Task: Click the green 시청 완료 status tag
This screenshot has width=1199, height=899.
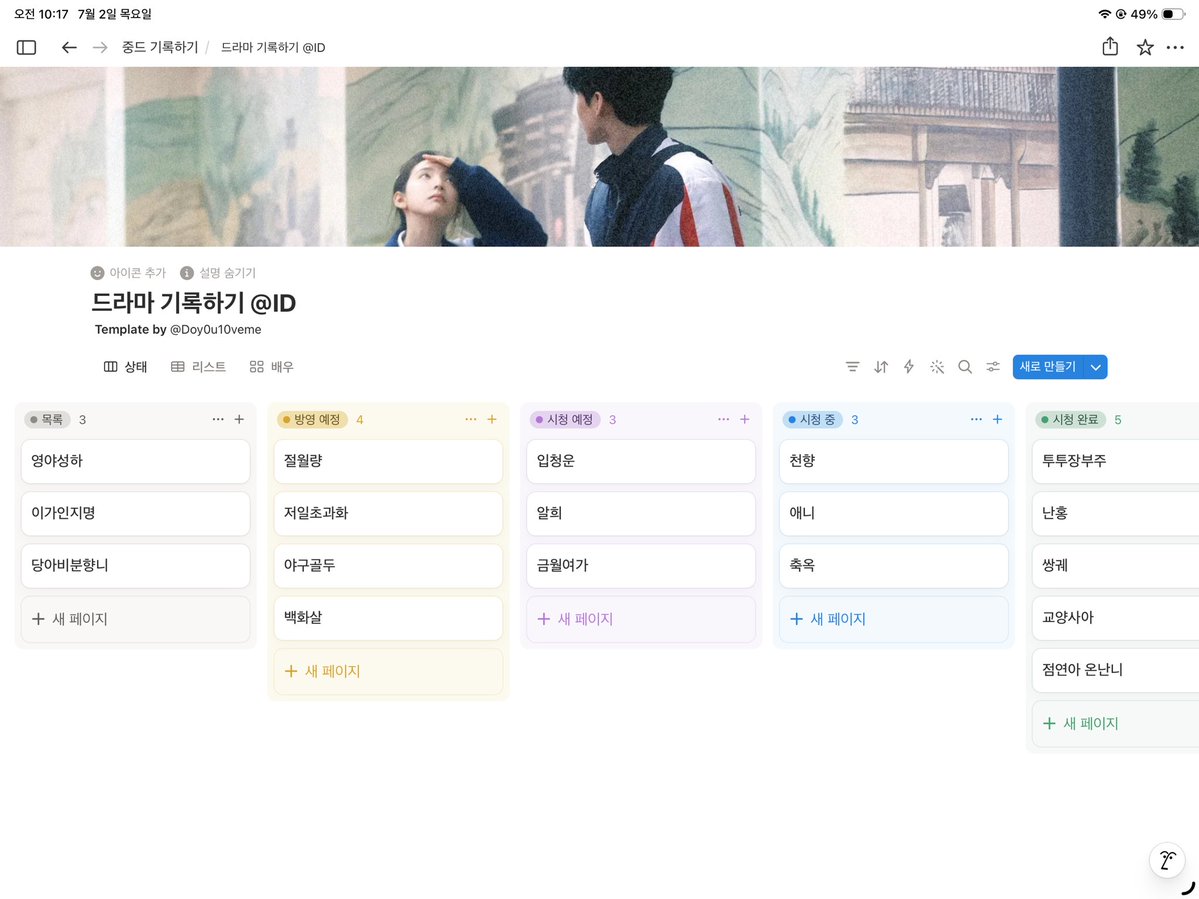Action: click(1071, 420)
